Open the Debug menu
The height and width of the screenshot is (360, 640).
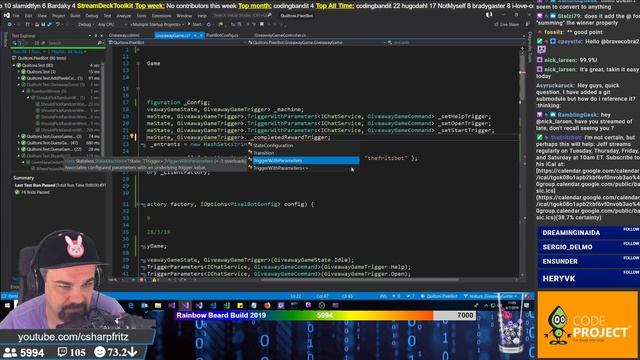[92, 16]
